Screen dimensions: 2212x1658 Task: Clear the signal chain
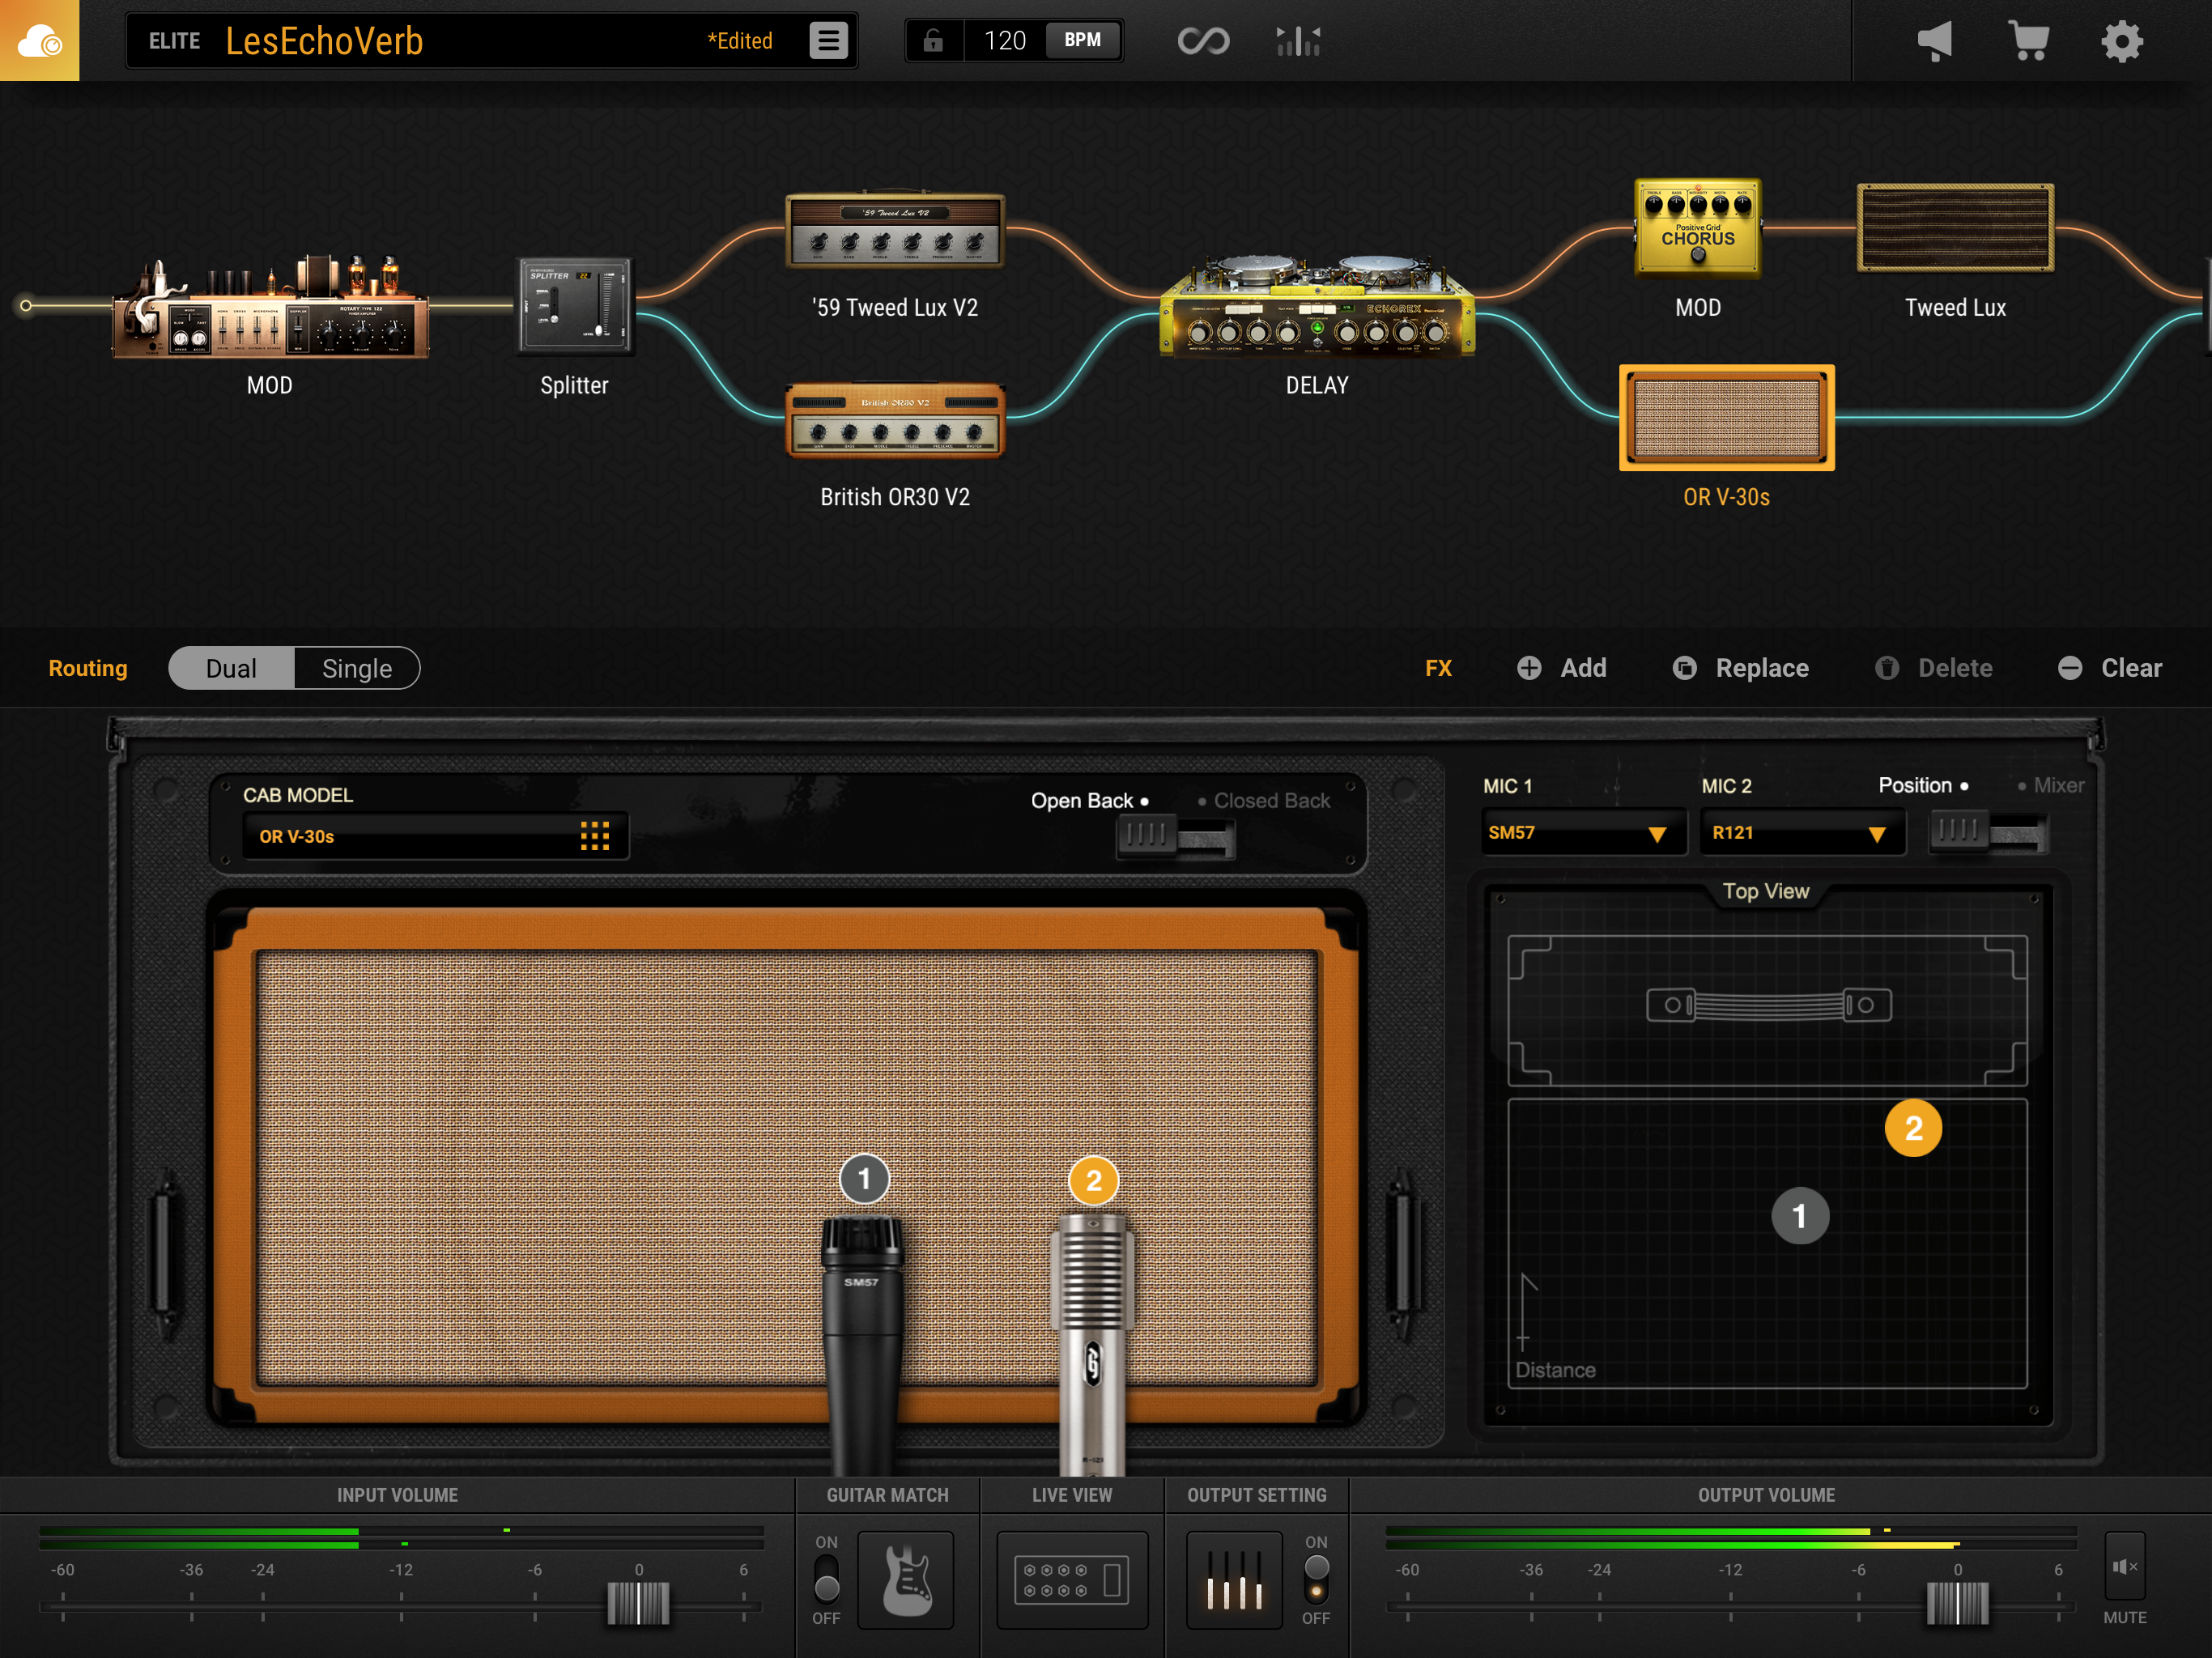[x=2108, y=668]
